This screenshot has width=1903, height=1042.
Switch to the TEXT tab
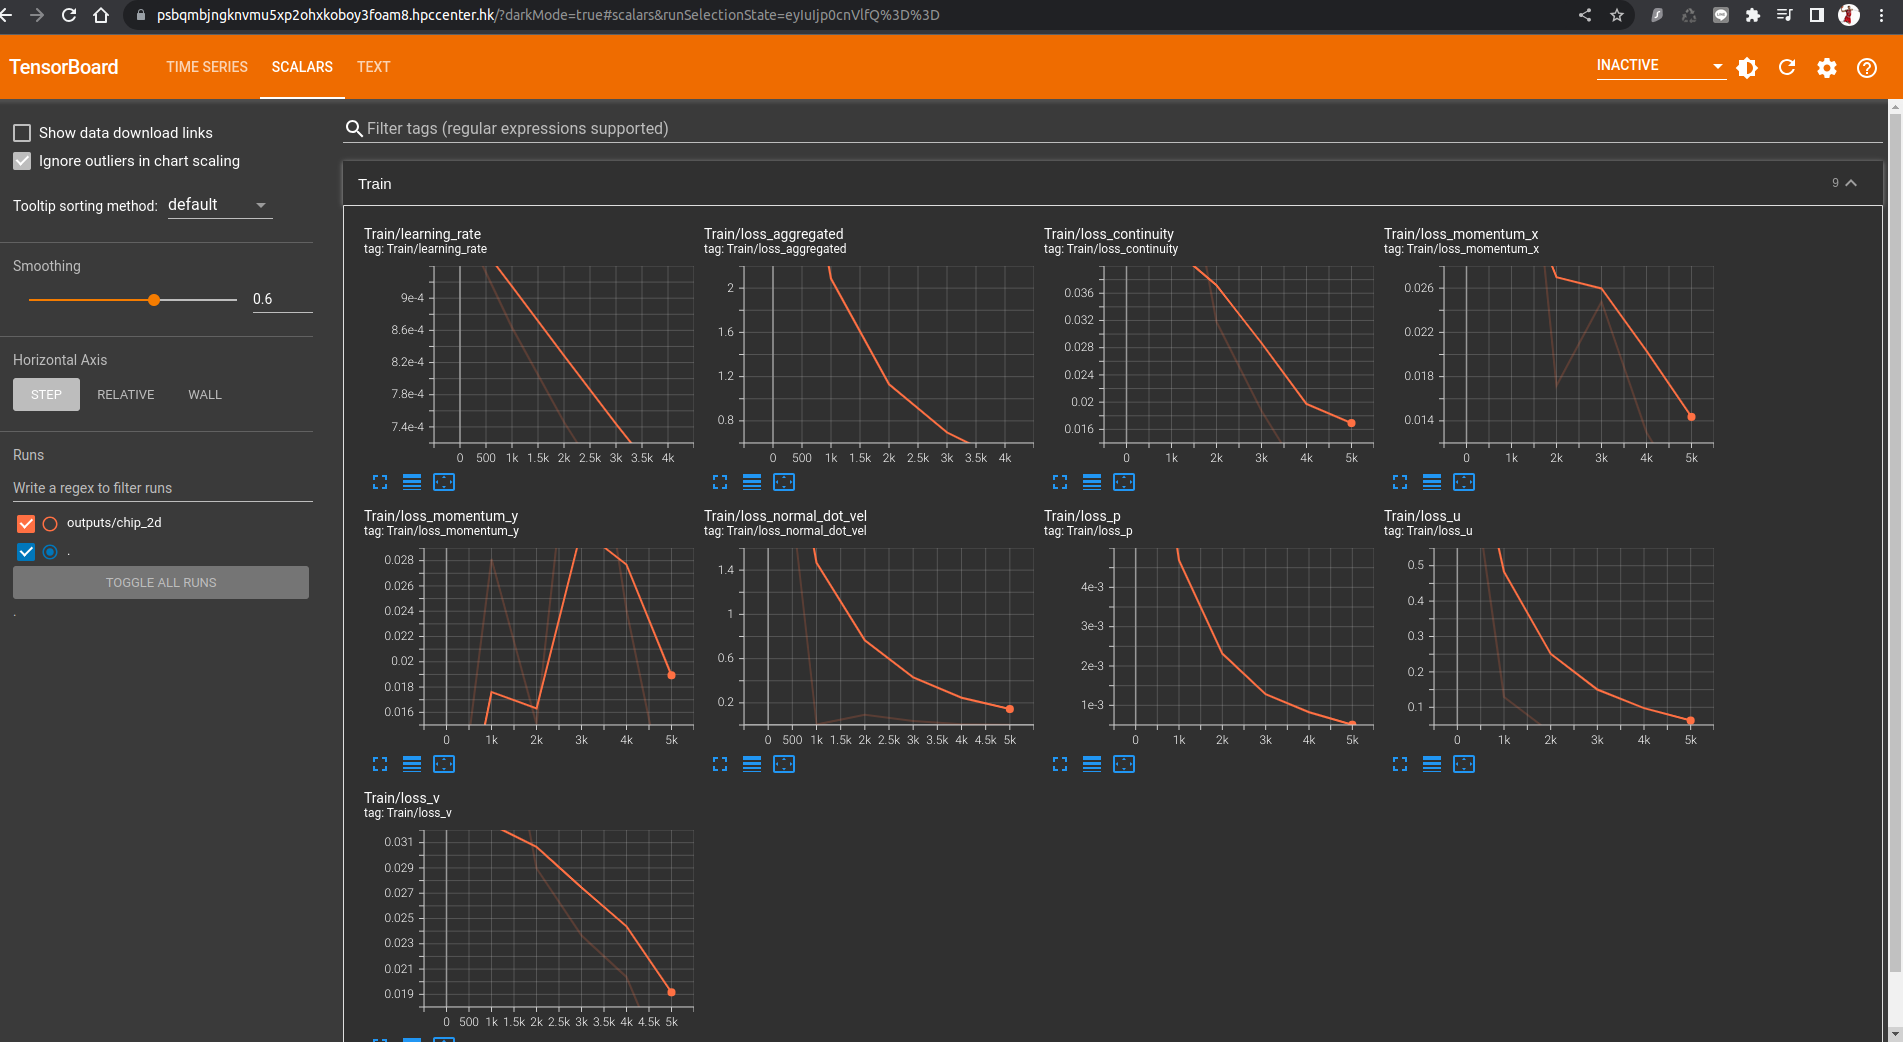tap(373, 67)
